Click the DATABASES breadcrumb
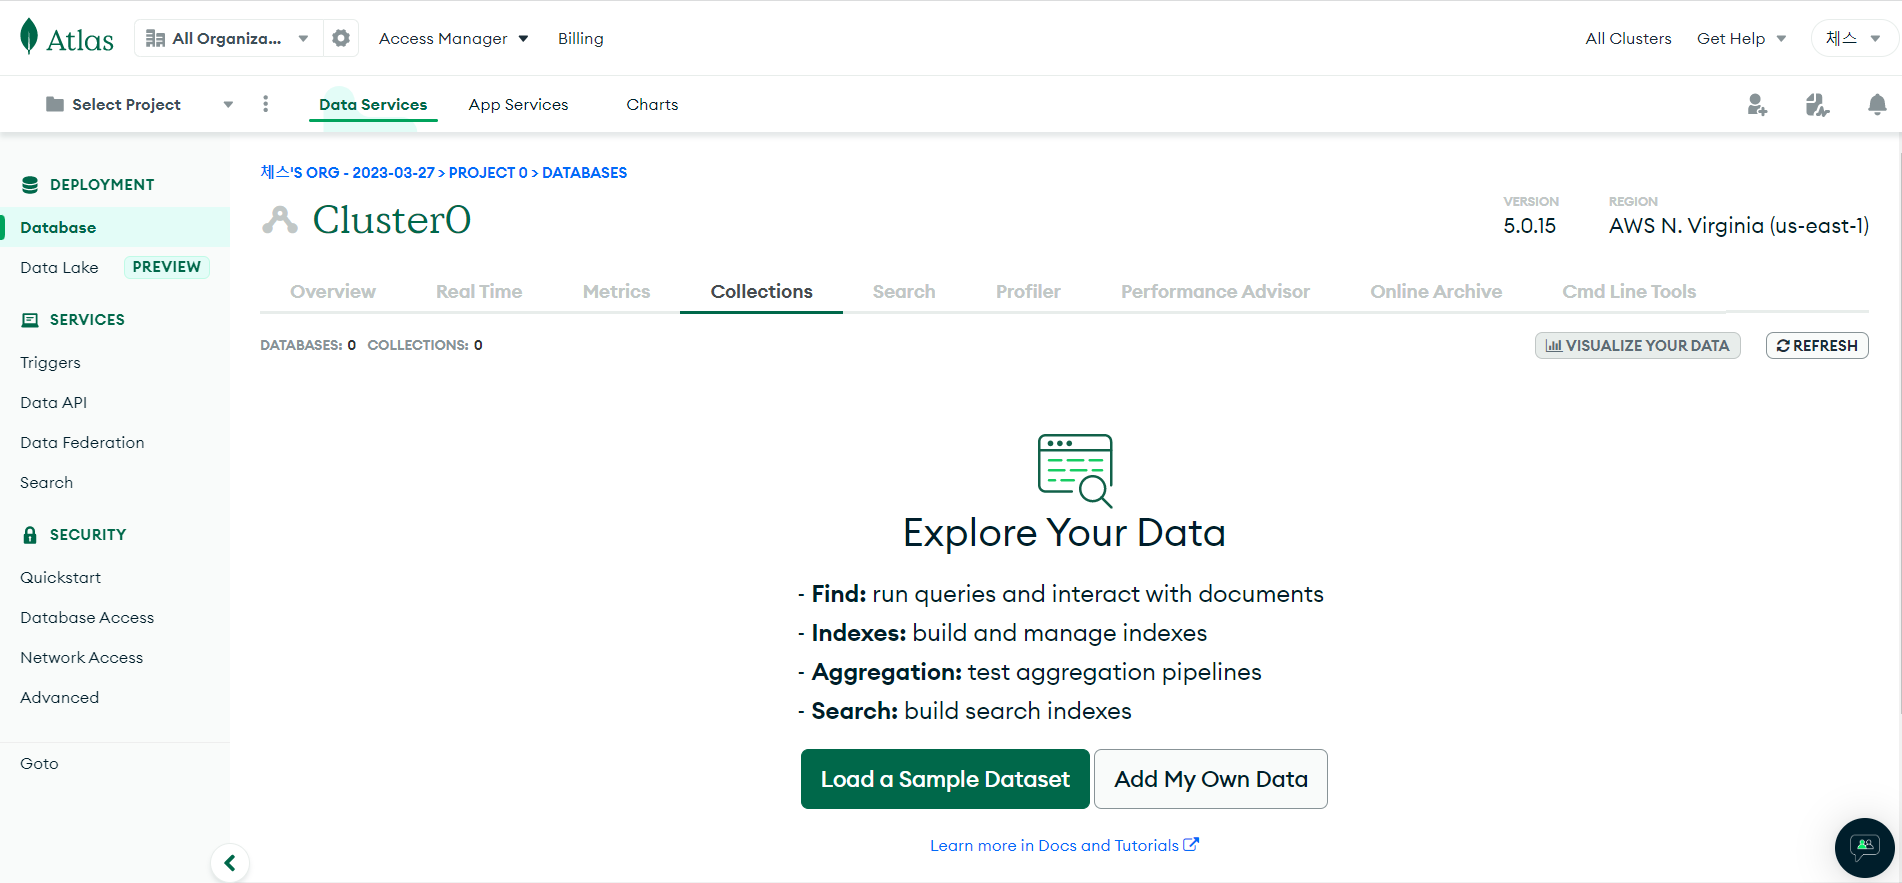This screenshot has width=1902, height=883. 584,172
